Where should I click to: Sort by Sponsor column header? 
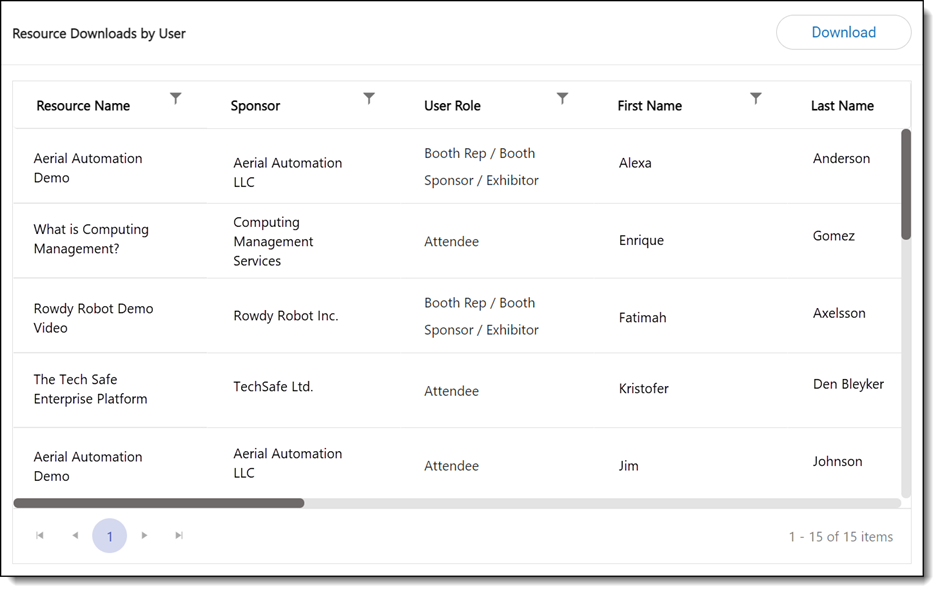pyautogui.click(x=255, y=106)
